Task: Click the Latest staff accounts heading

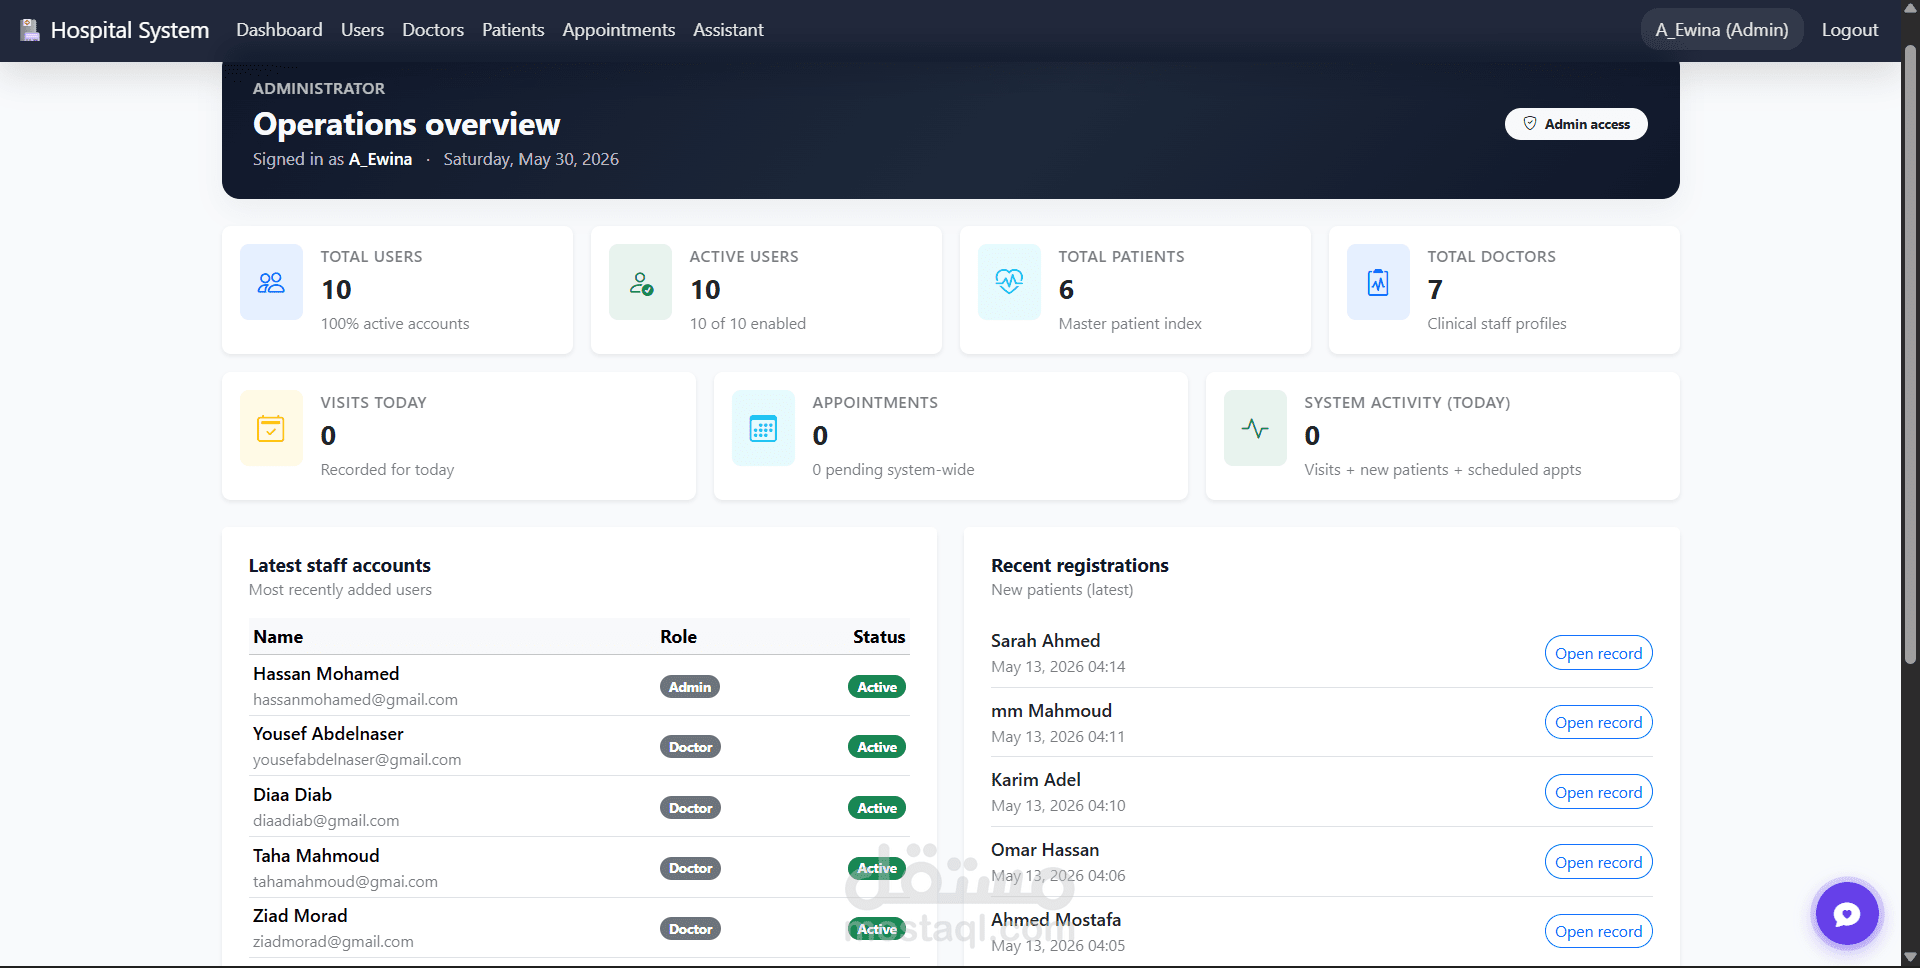Action: click(x=340, y=566)
